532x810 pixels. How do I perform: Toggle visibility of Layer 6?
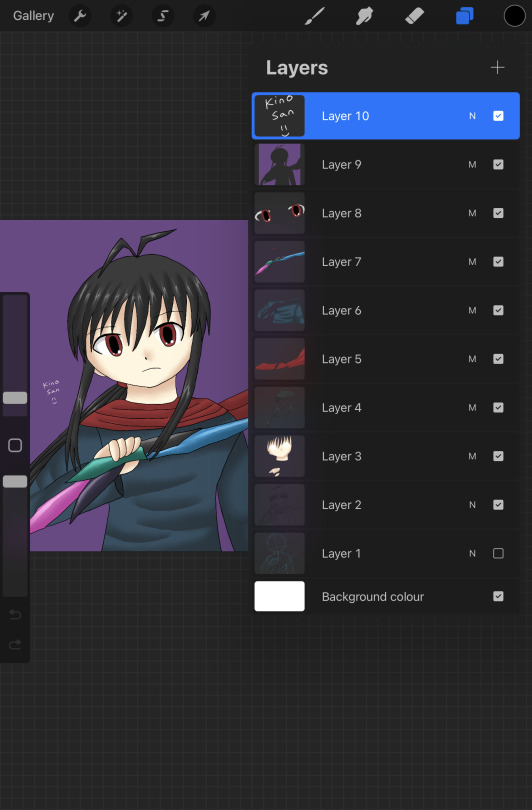[x=498, y=310]
